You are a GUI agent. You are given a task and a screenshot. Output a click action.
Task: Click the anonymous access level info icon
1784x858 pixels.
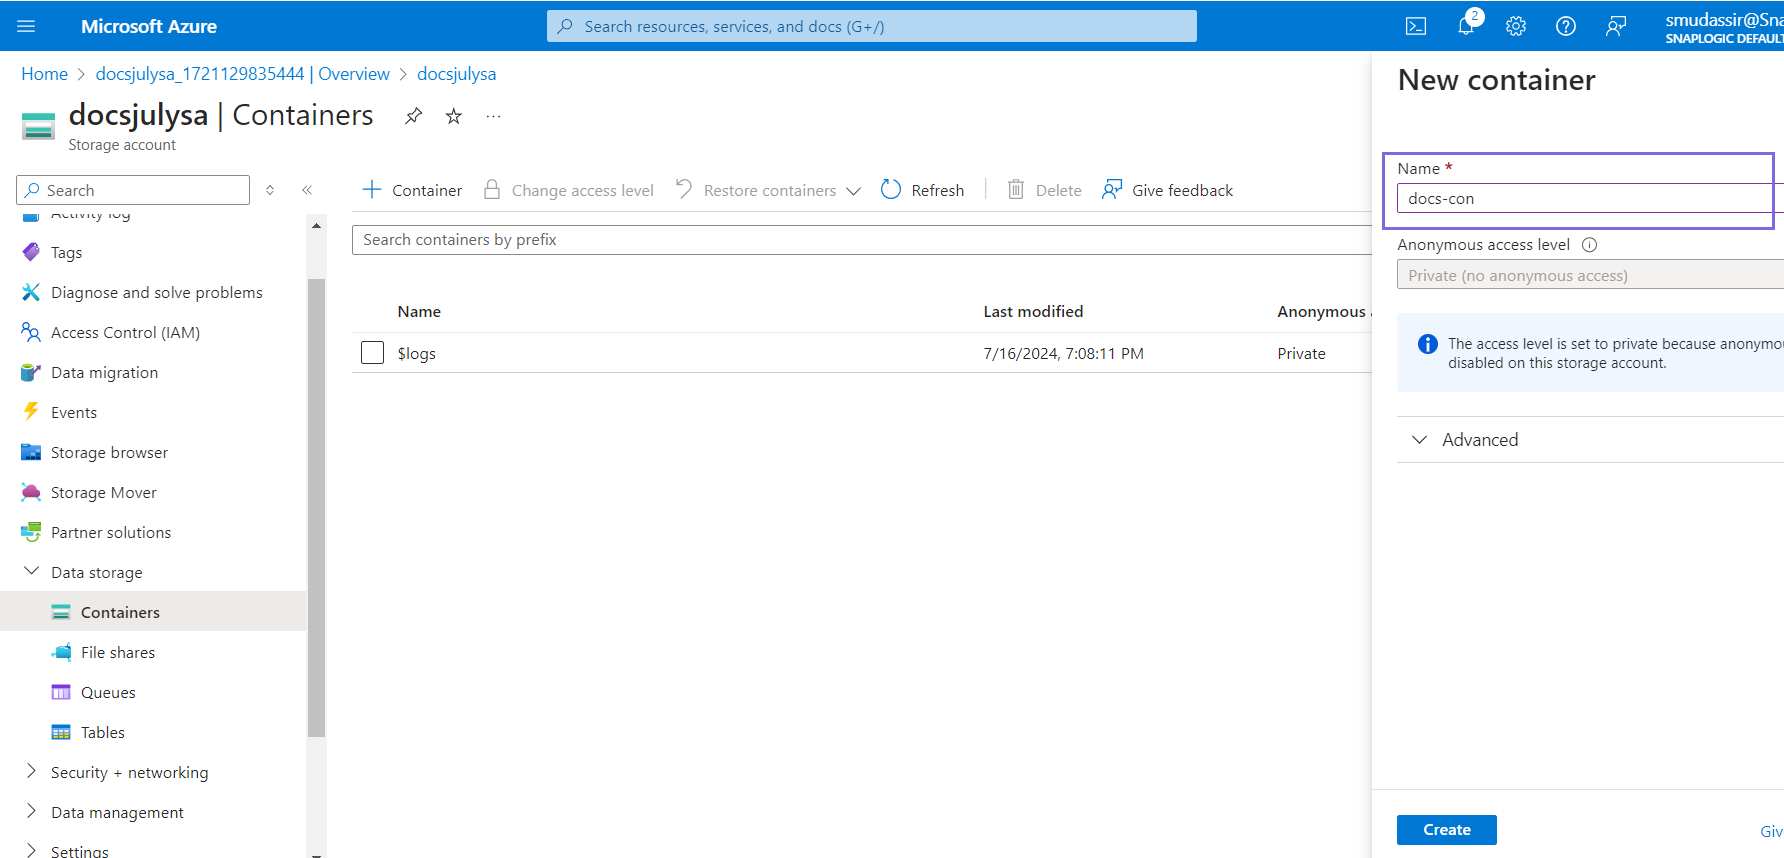click(1589, 245)
